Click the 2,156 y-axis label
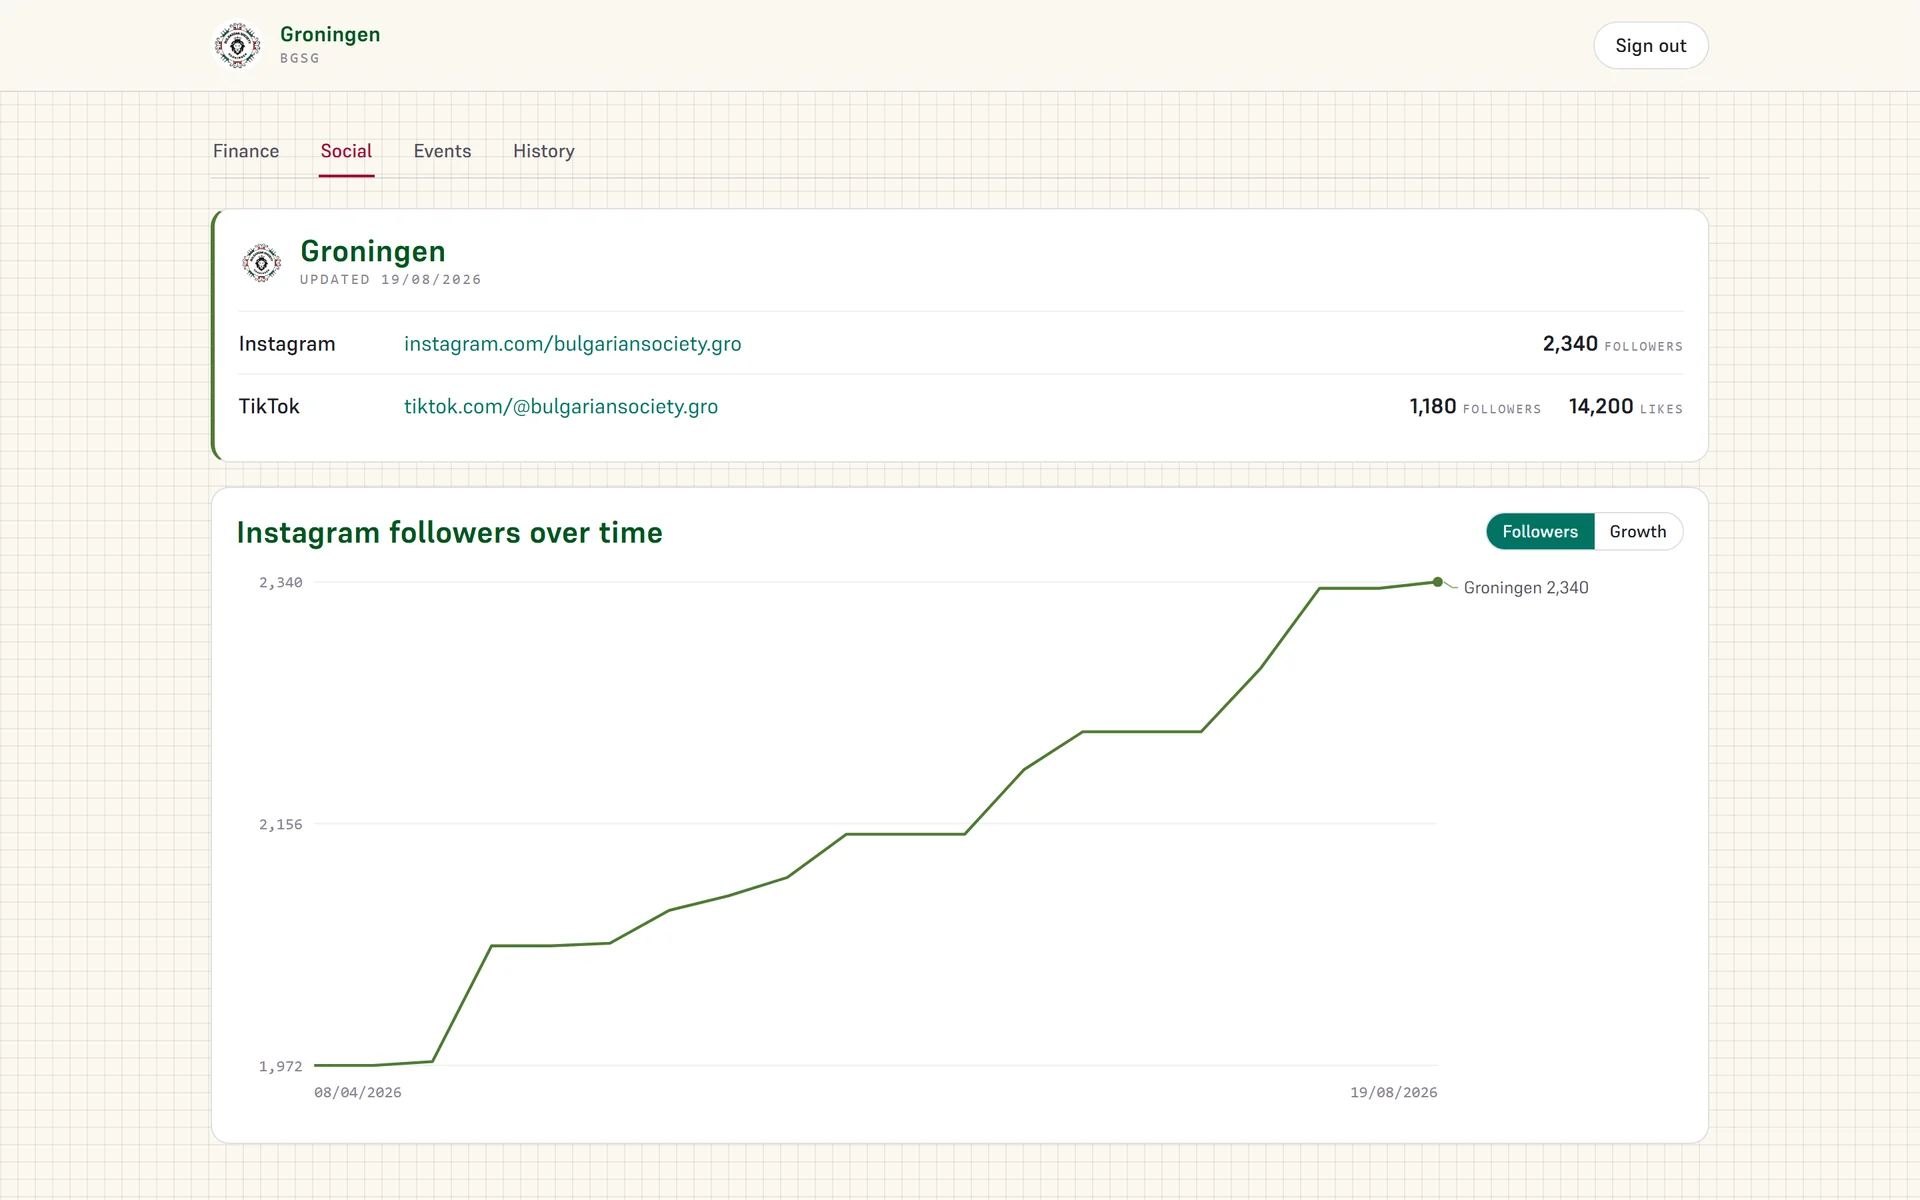 click(x=281, y=825)
